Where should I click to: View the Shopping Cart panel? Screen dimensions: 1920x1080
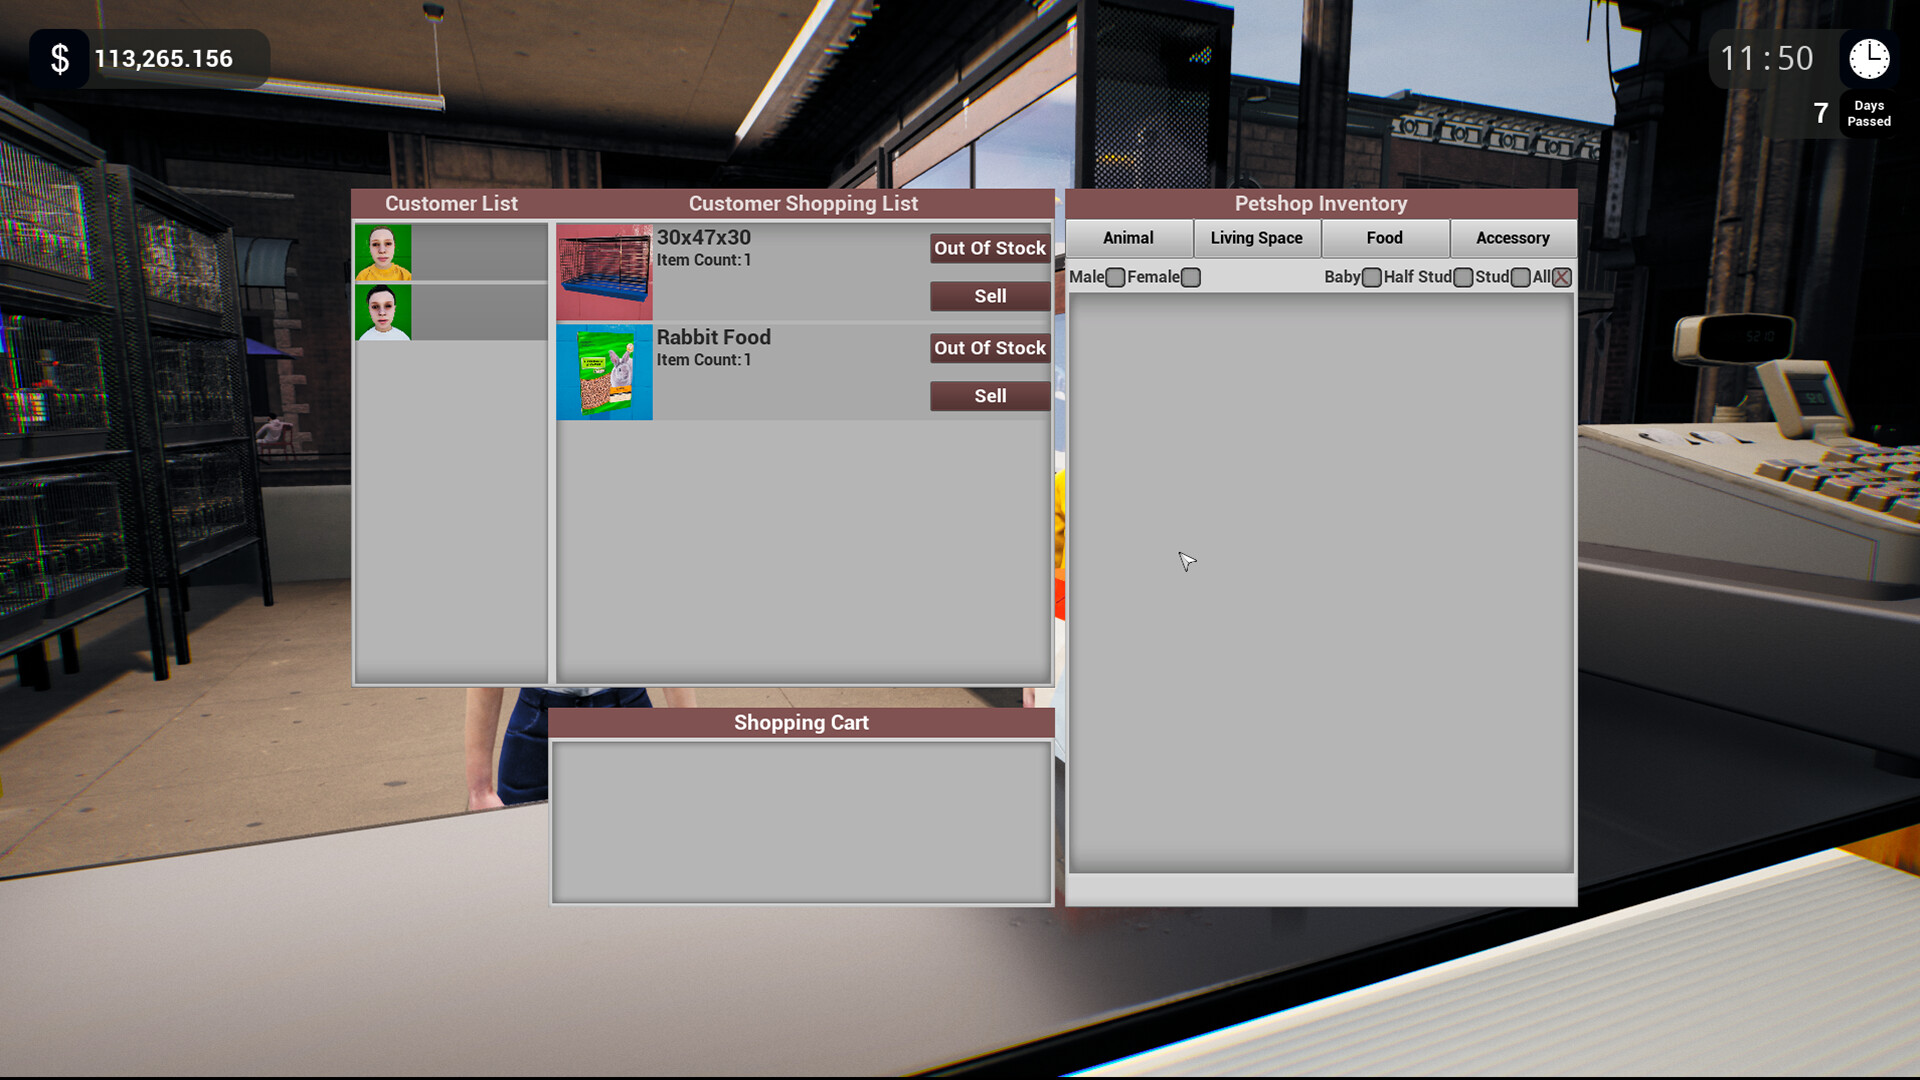[x=802, y=721]
